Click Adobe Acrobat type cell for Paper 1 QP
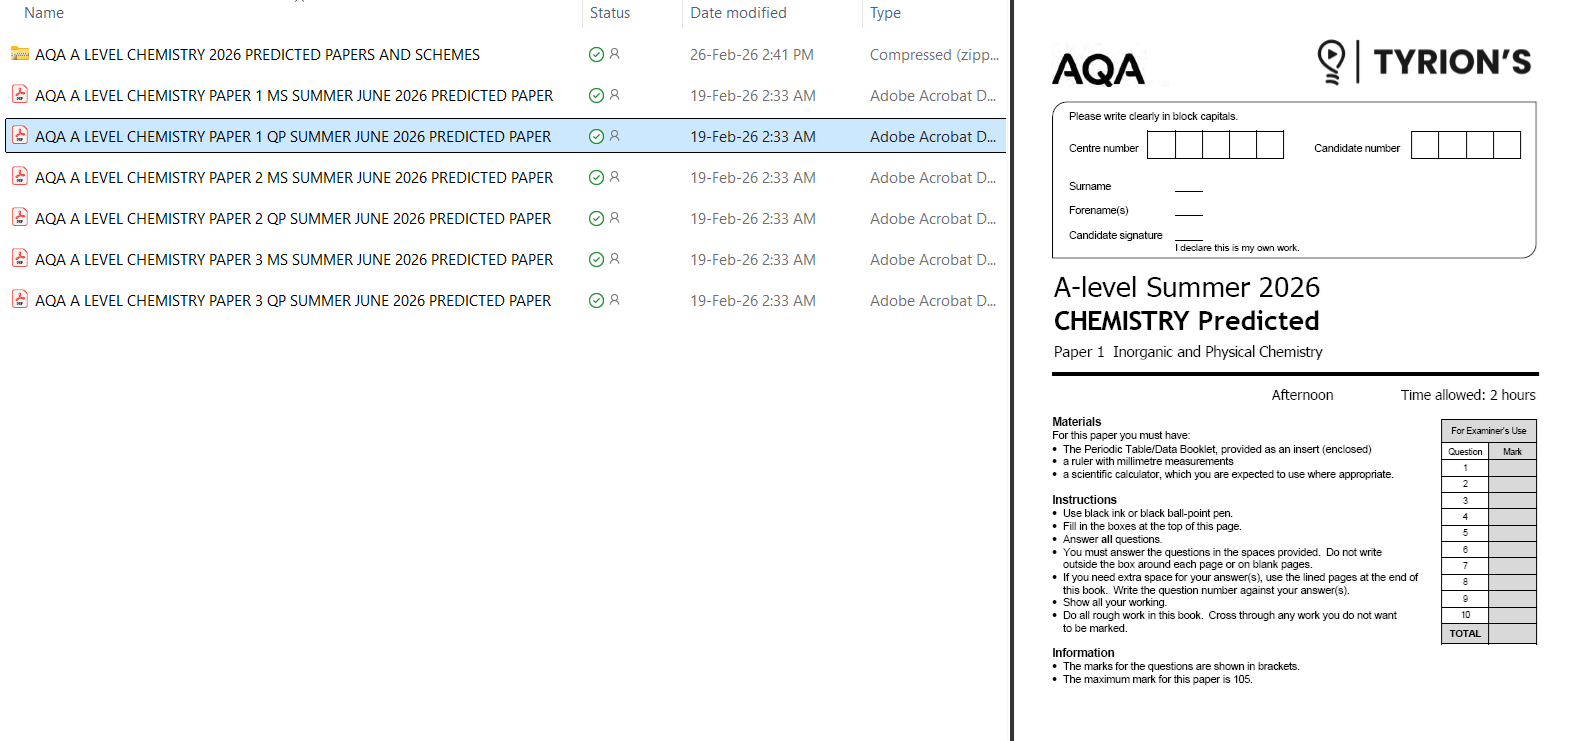This screenshot has height=741, width=1580. 933,137
